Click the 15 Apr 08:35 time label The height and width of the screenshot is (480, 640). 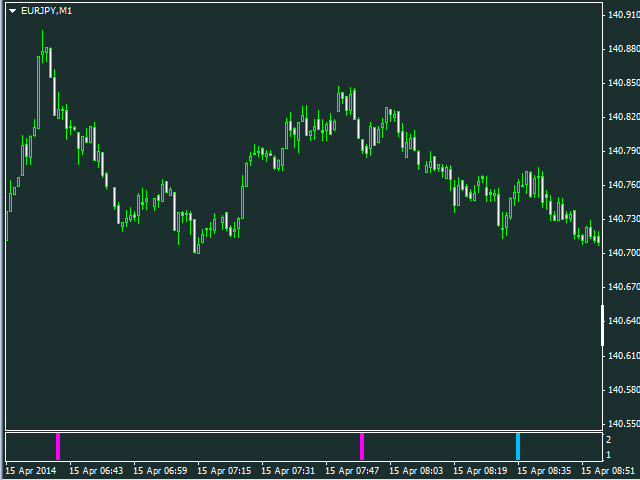(x=544, y=471)
